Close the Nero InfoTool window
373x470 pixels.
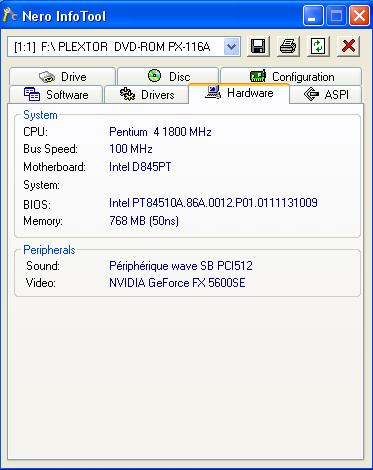tap(359, 16)
